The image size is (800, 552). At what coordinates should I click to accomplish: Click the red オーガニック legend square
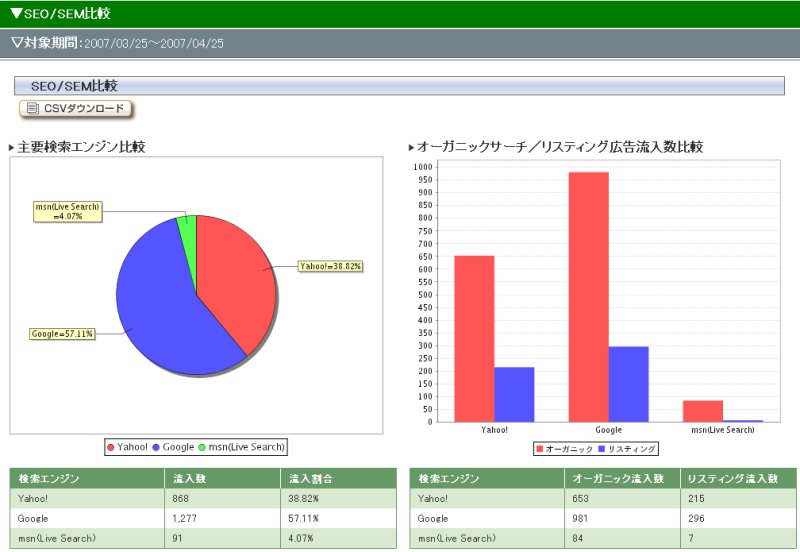point(539,449)
